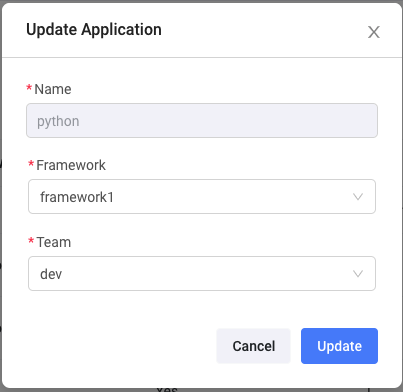Click the Framework field label
Viewport: 403px width, 392px height.
coord(71,165)
